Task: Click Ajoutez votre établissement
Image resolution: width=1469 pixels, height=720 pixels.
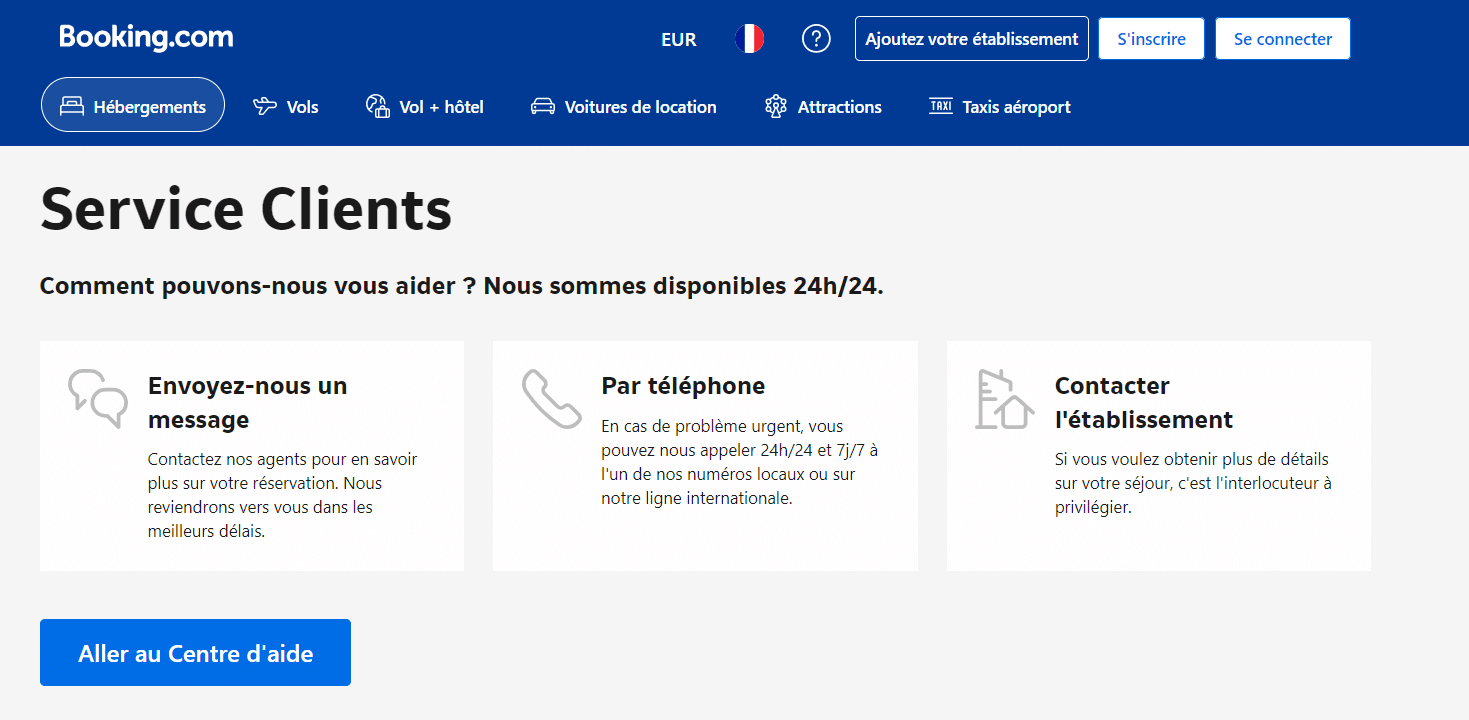Action: [971, 38]
